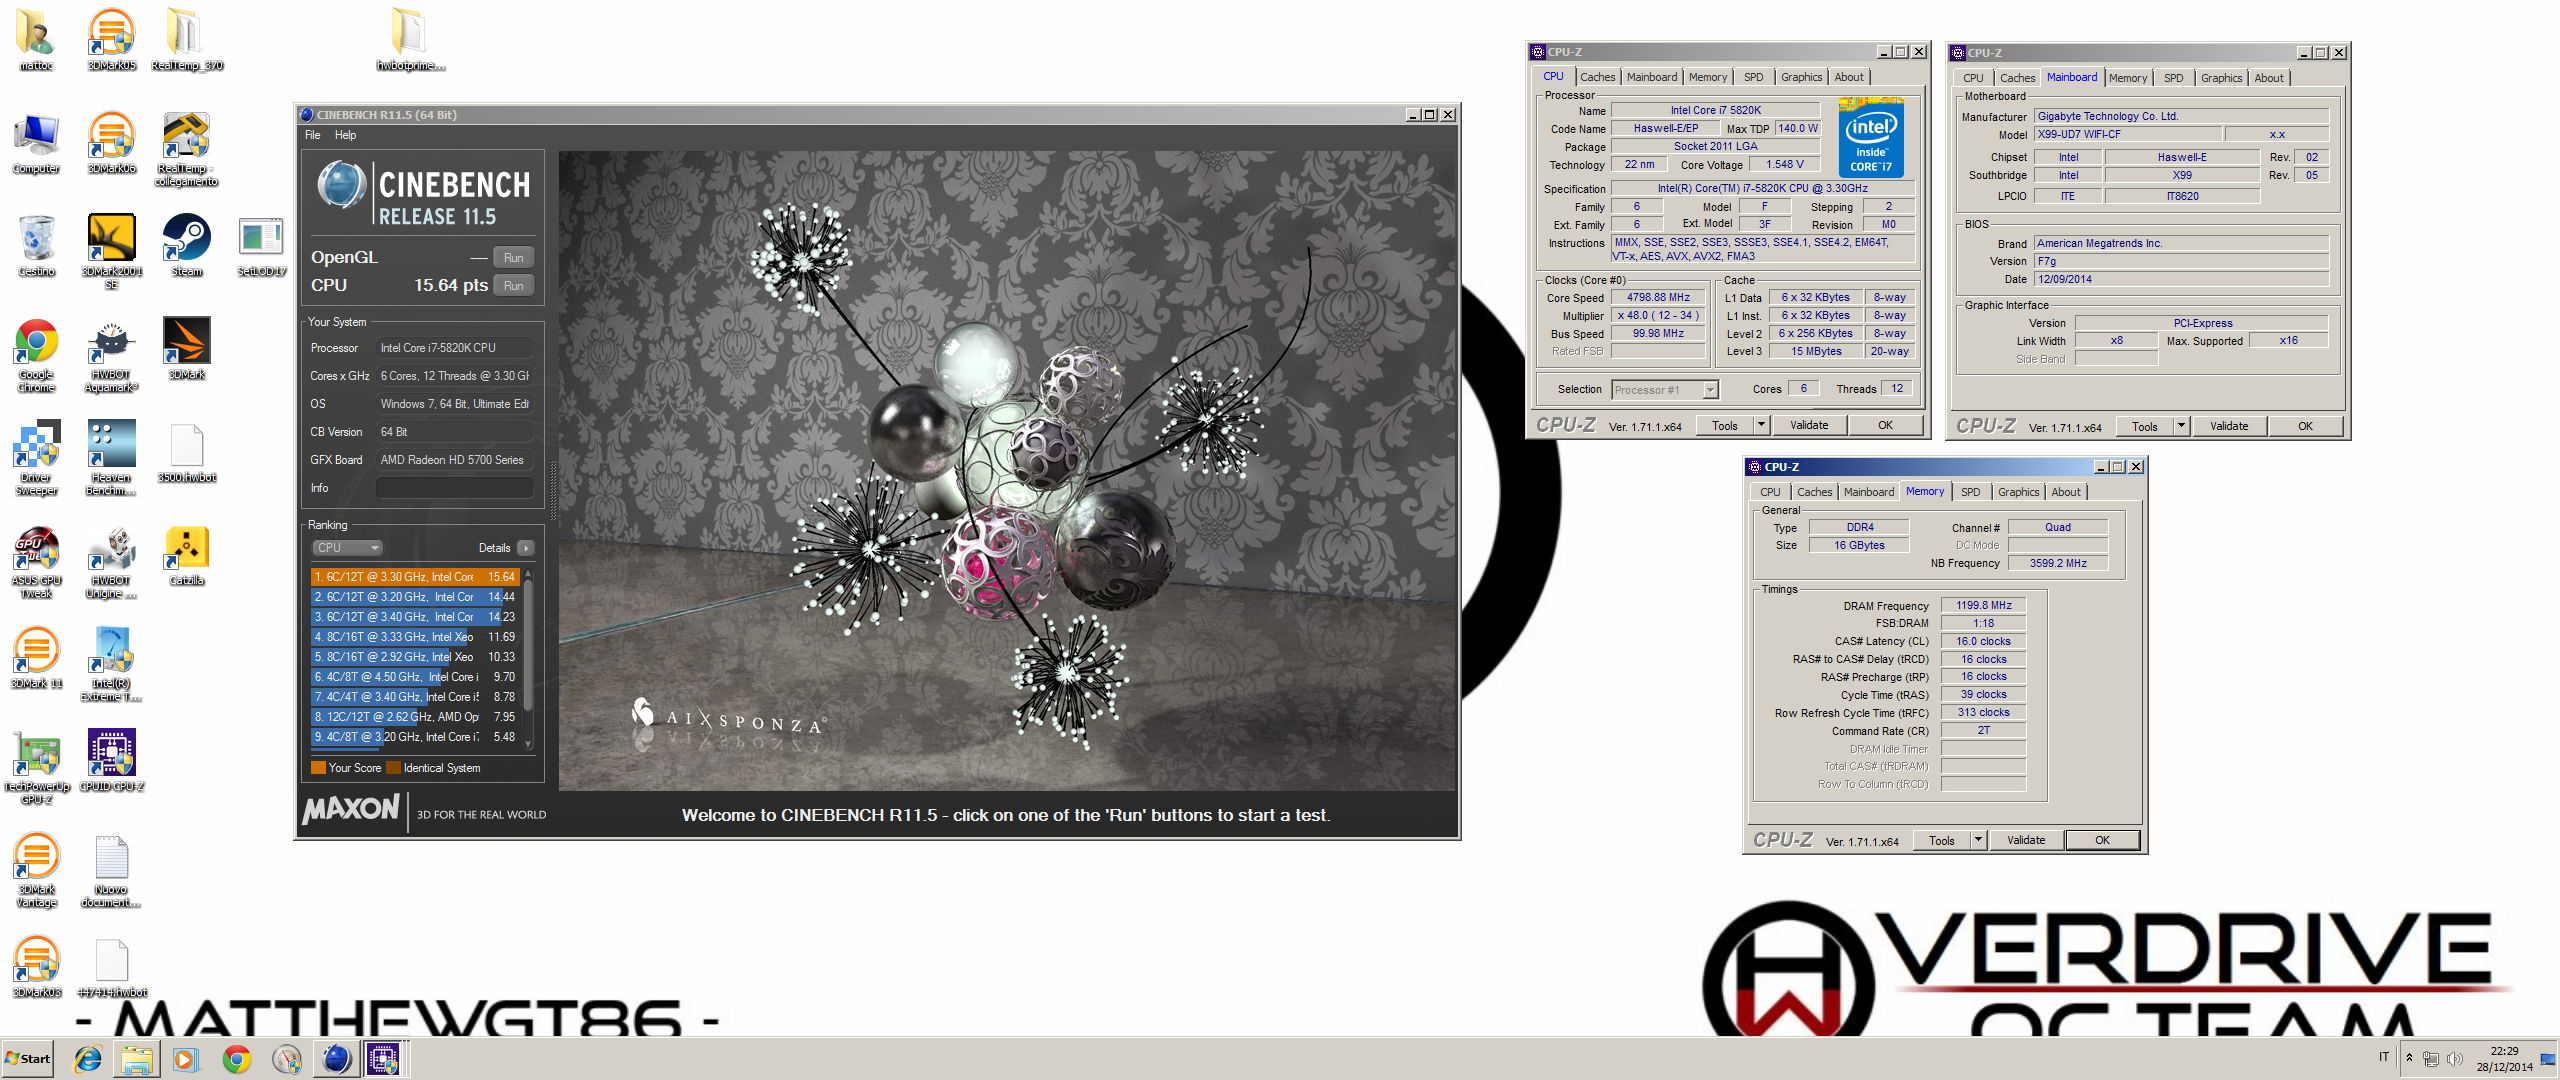Open HWBOT Aquamark3 shortcut

111,355
